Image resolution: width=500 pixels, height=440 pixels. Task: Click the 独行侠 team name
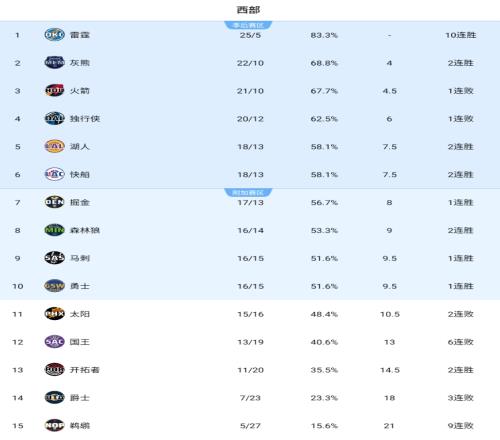[85, 119]
